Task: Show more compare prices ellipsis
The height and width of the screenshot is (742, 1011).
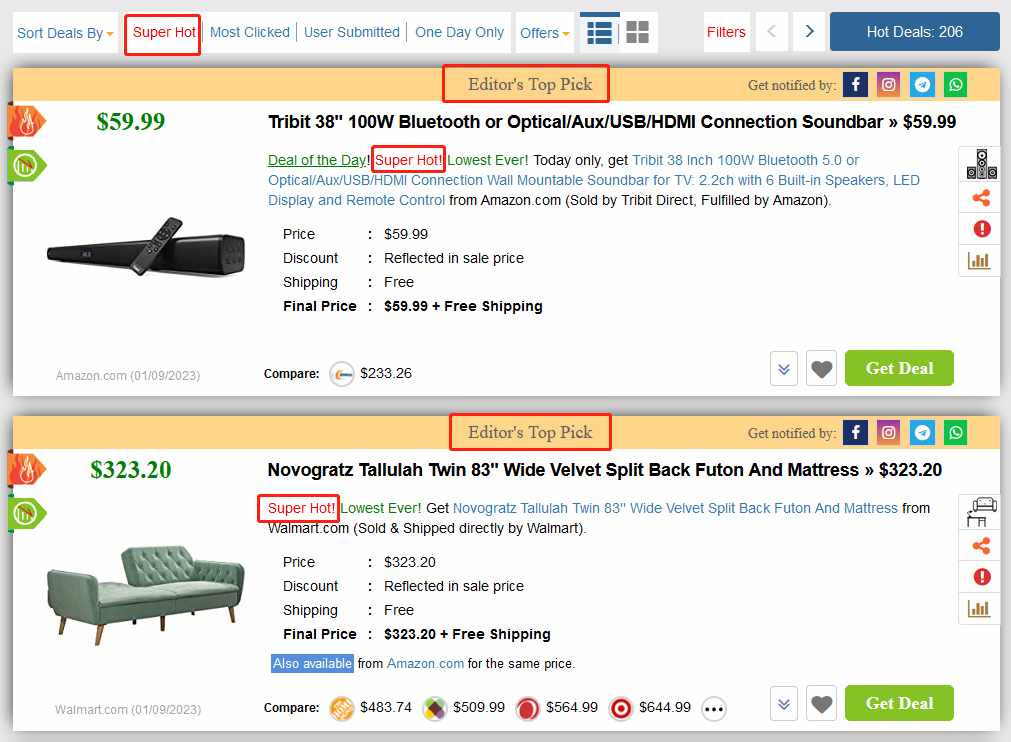Action: click(x=714, y=709)
